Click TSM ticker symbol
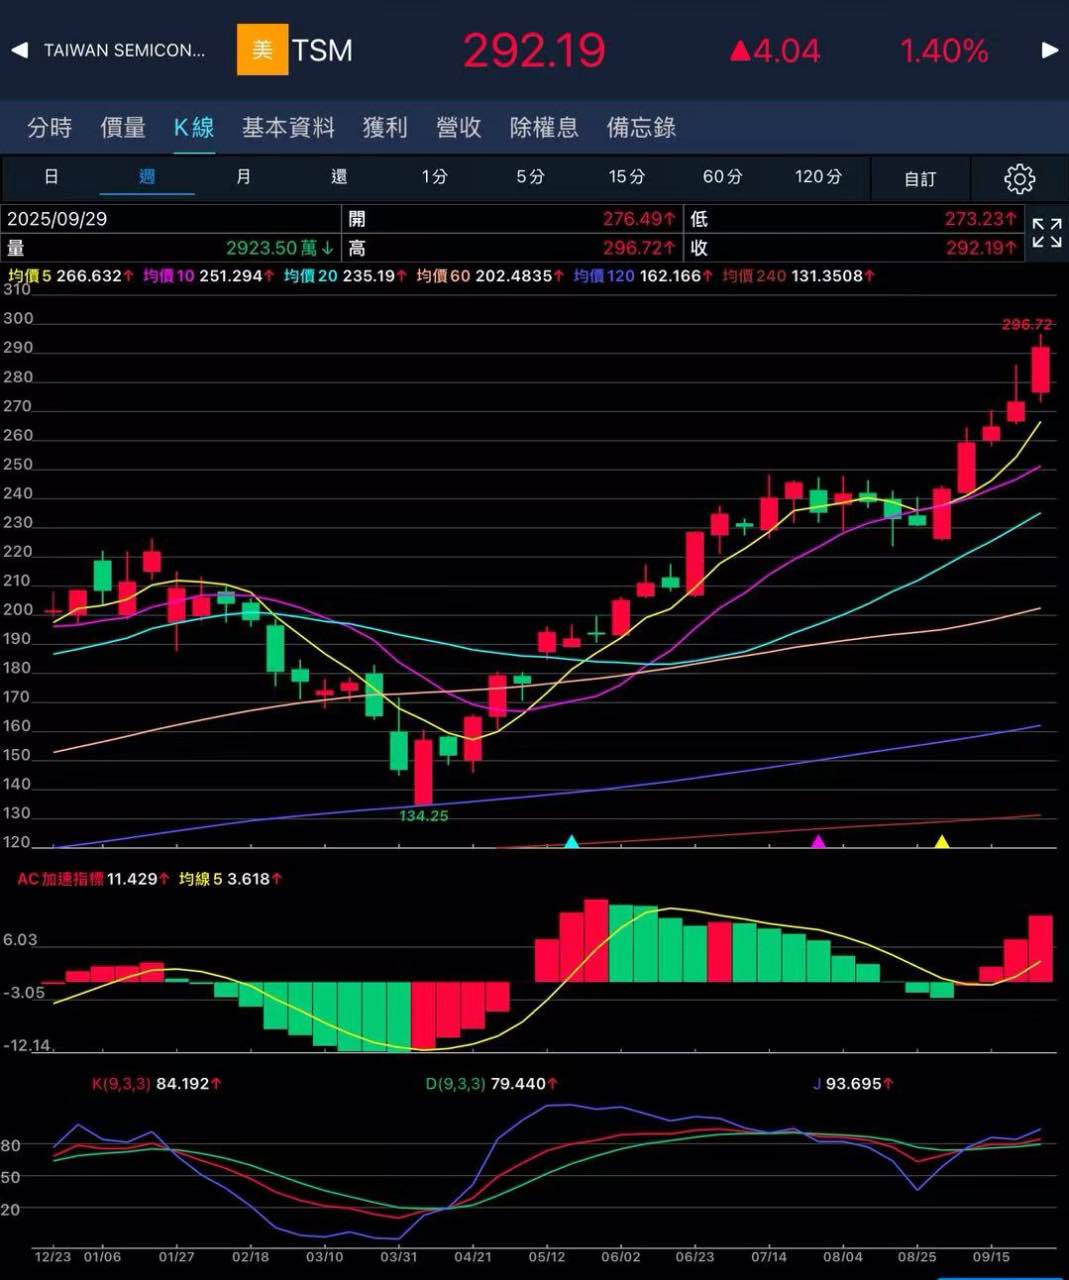The width and height of the screenshot is (1069, 1280). coord(322,50)
